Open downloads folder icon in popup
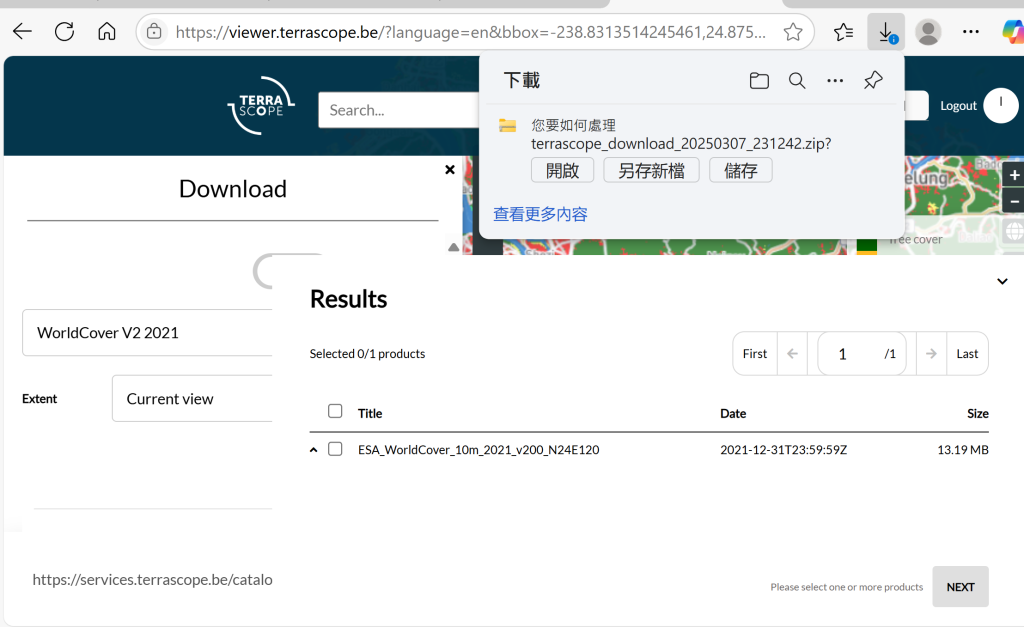Viewport: 1024px width, 627px height. (x=759, y=80)
